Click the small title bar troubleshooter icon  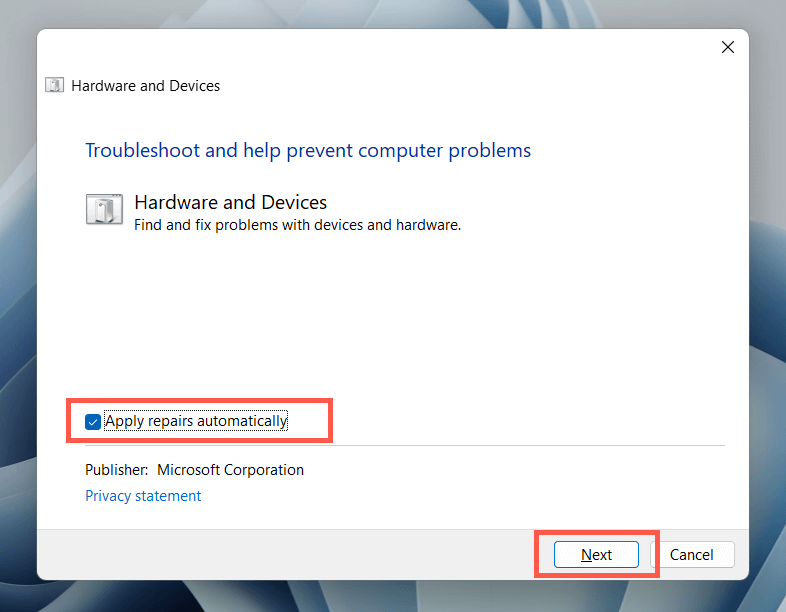pos(55,86)
